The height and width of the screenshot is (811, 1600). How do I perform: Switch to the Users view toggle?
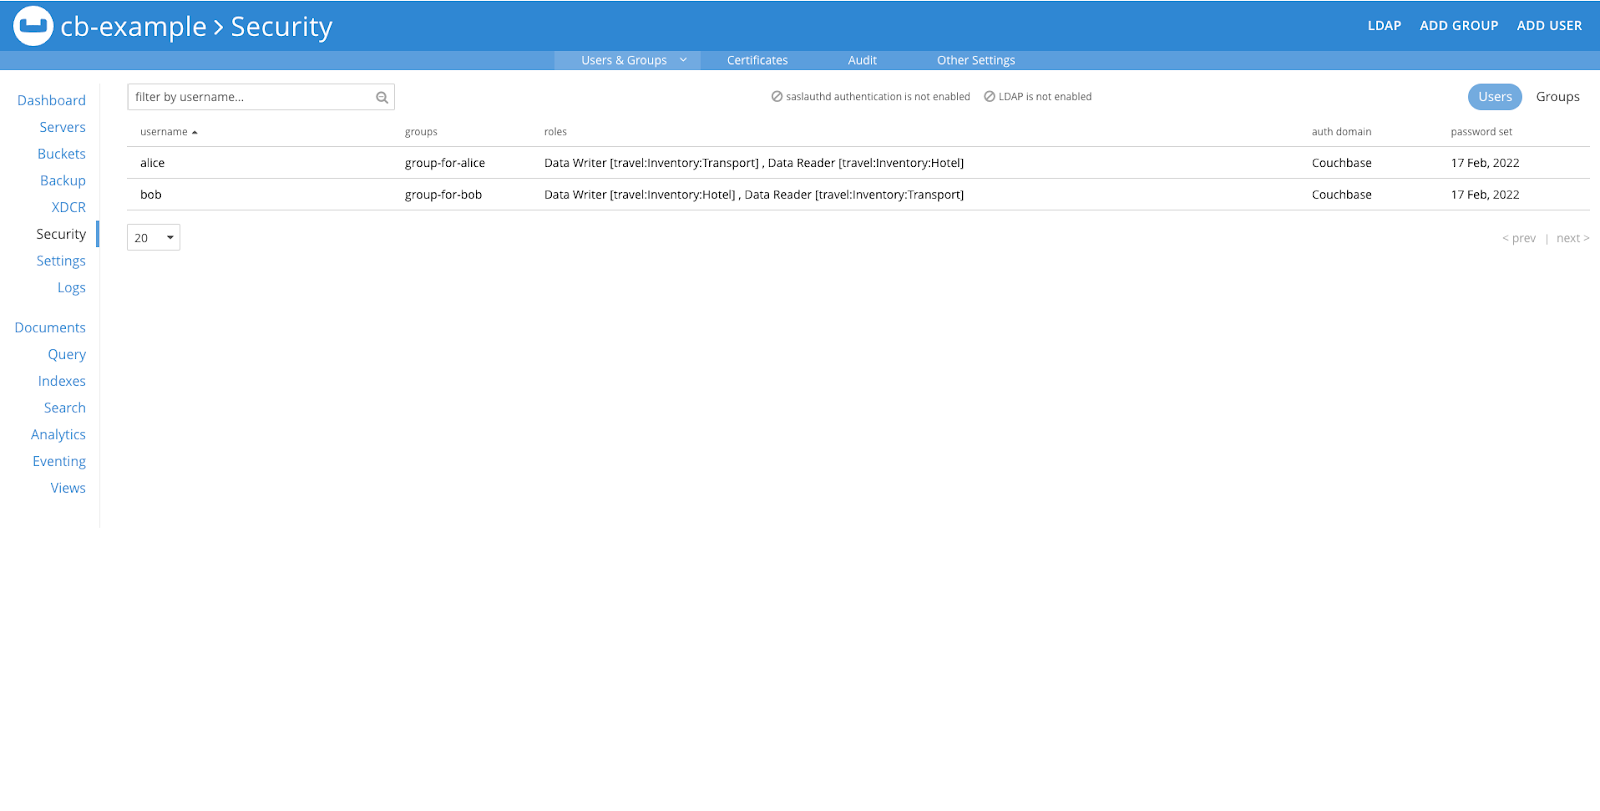pos(1494,97)
